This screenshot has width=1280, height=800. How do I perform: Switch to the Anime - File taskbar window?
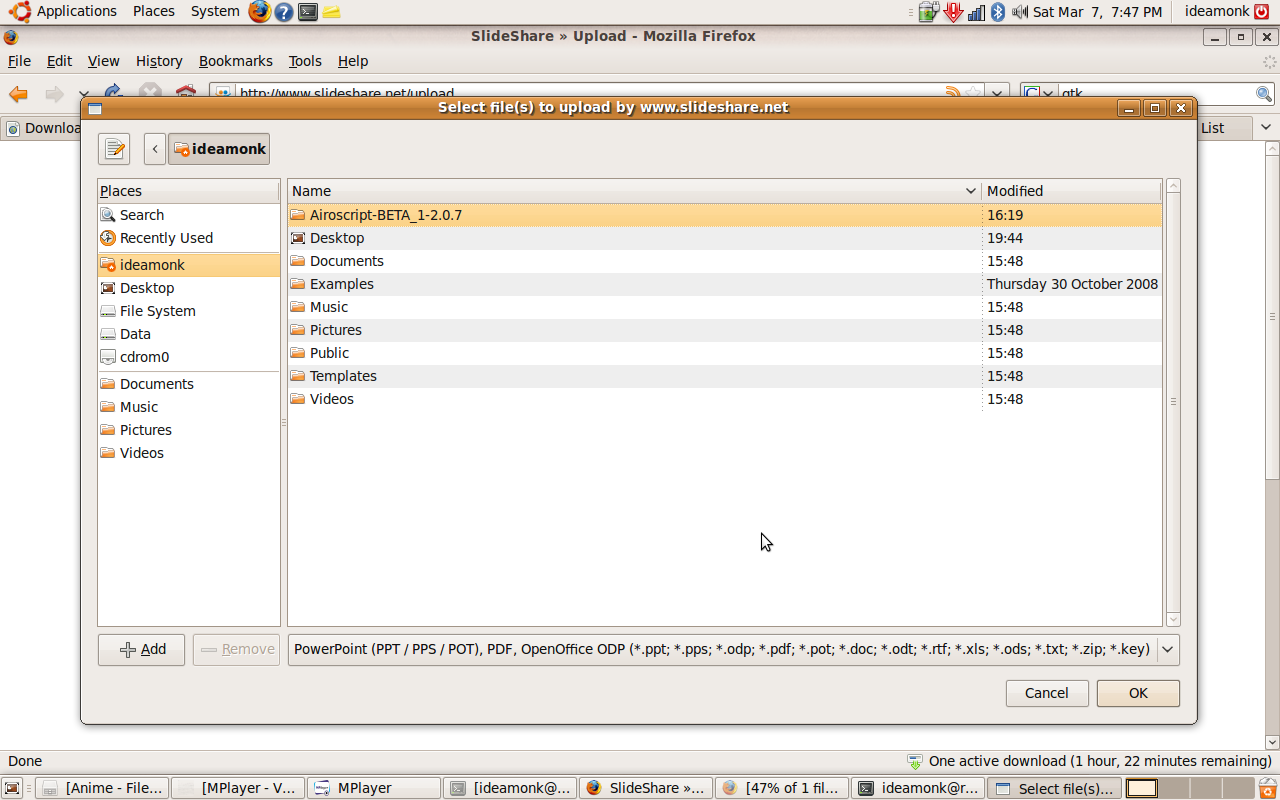click(x=103, y=788)
